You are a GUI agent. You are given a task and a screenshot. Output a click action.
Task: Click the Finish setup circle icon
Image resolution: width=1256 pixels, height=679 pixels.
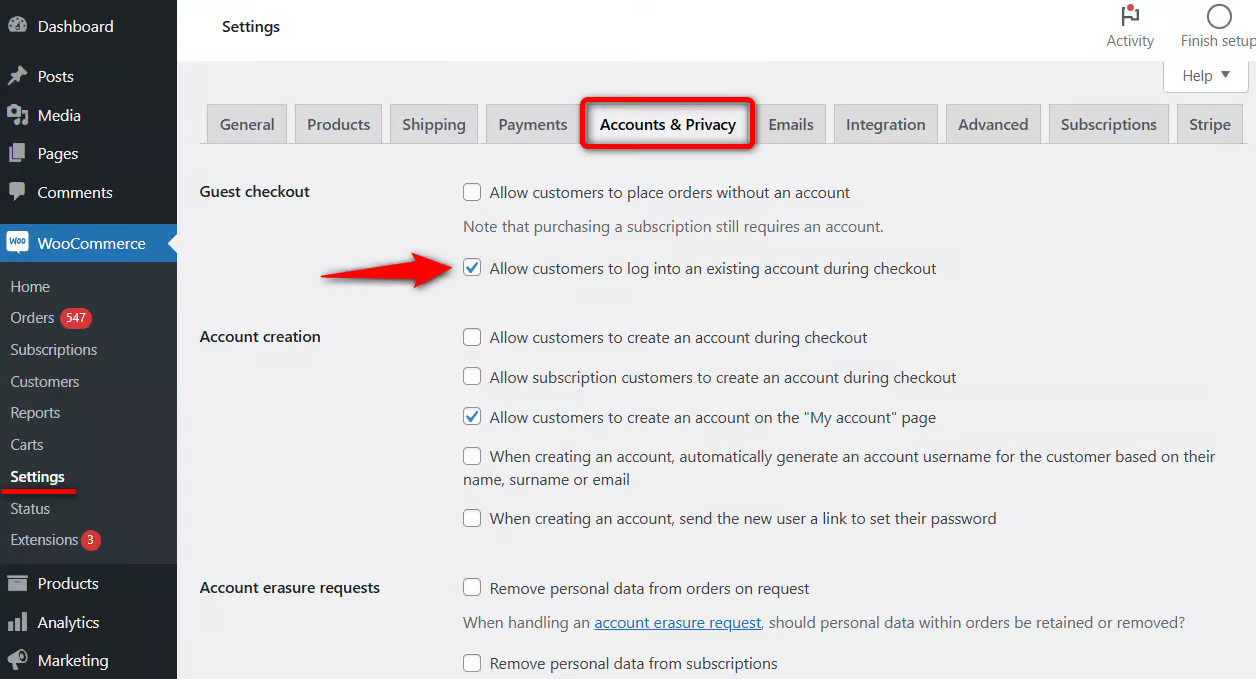click(1218, 16)
